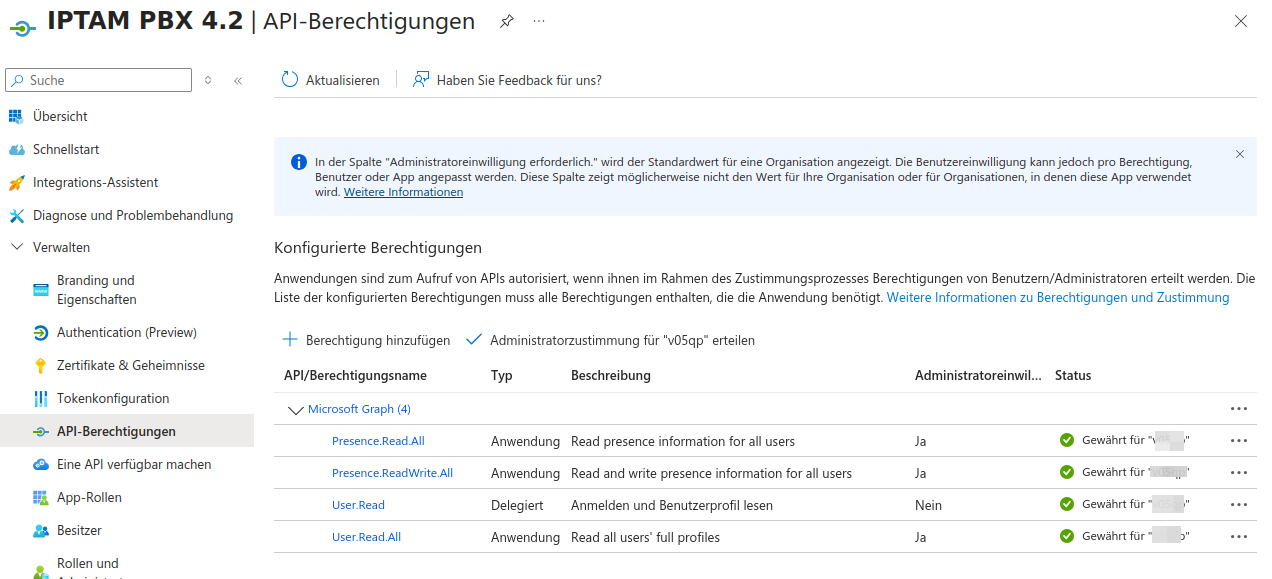The height and width of the screenshot is (579, 1272).
Task: Select Eine API verfügbar machen
Action: pyautogui.click(x=133, y=464)
